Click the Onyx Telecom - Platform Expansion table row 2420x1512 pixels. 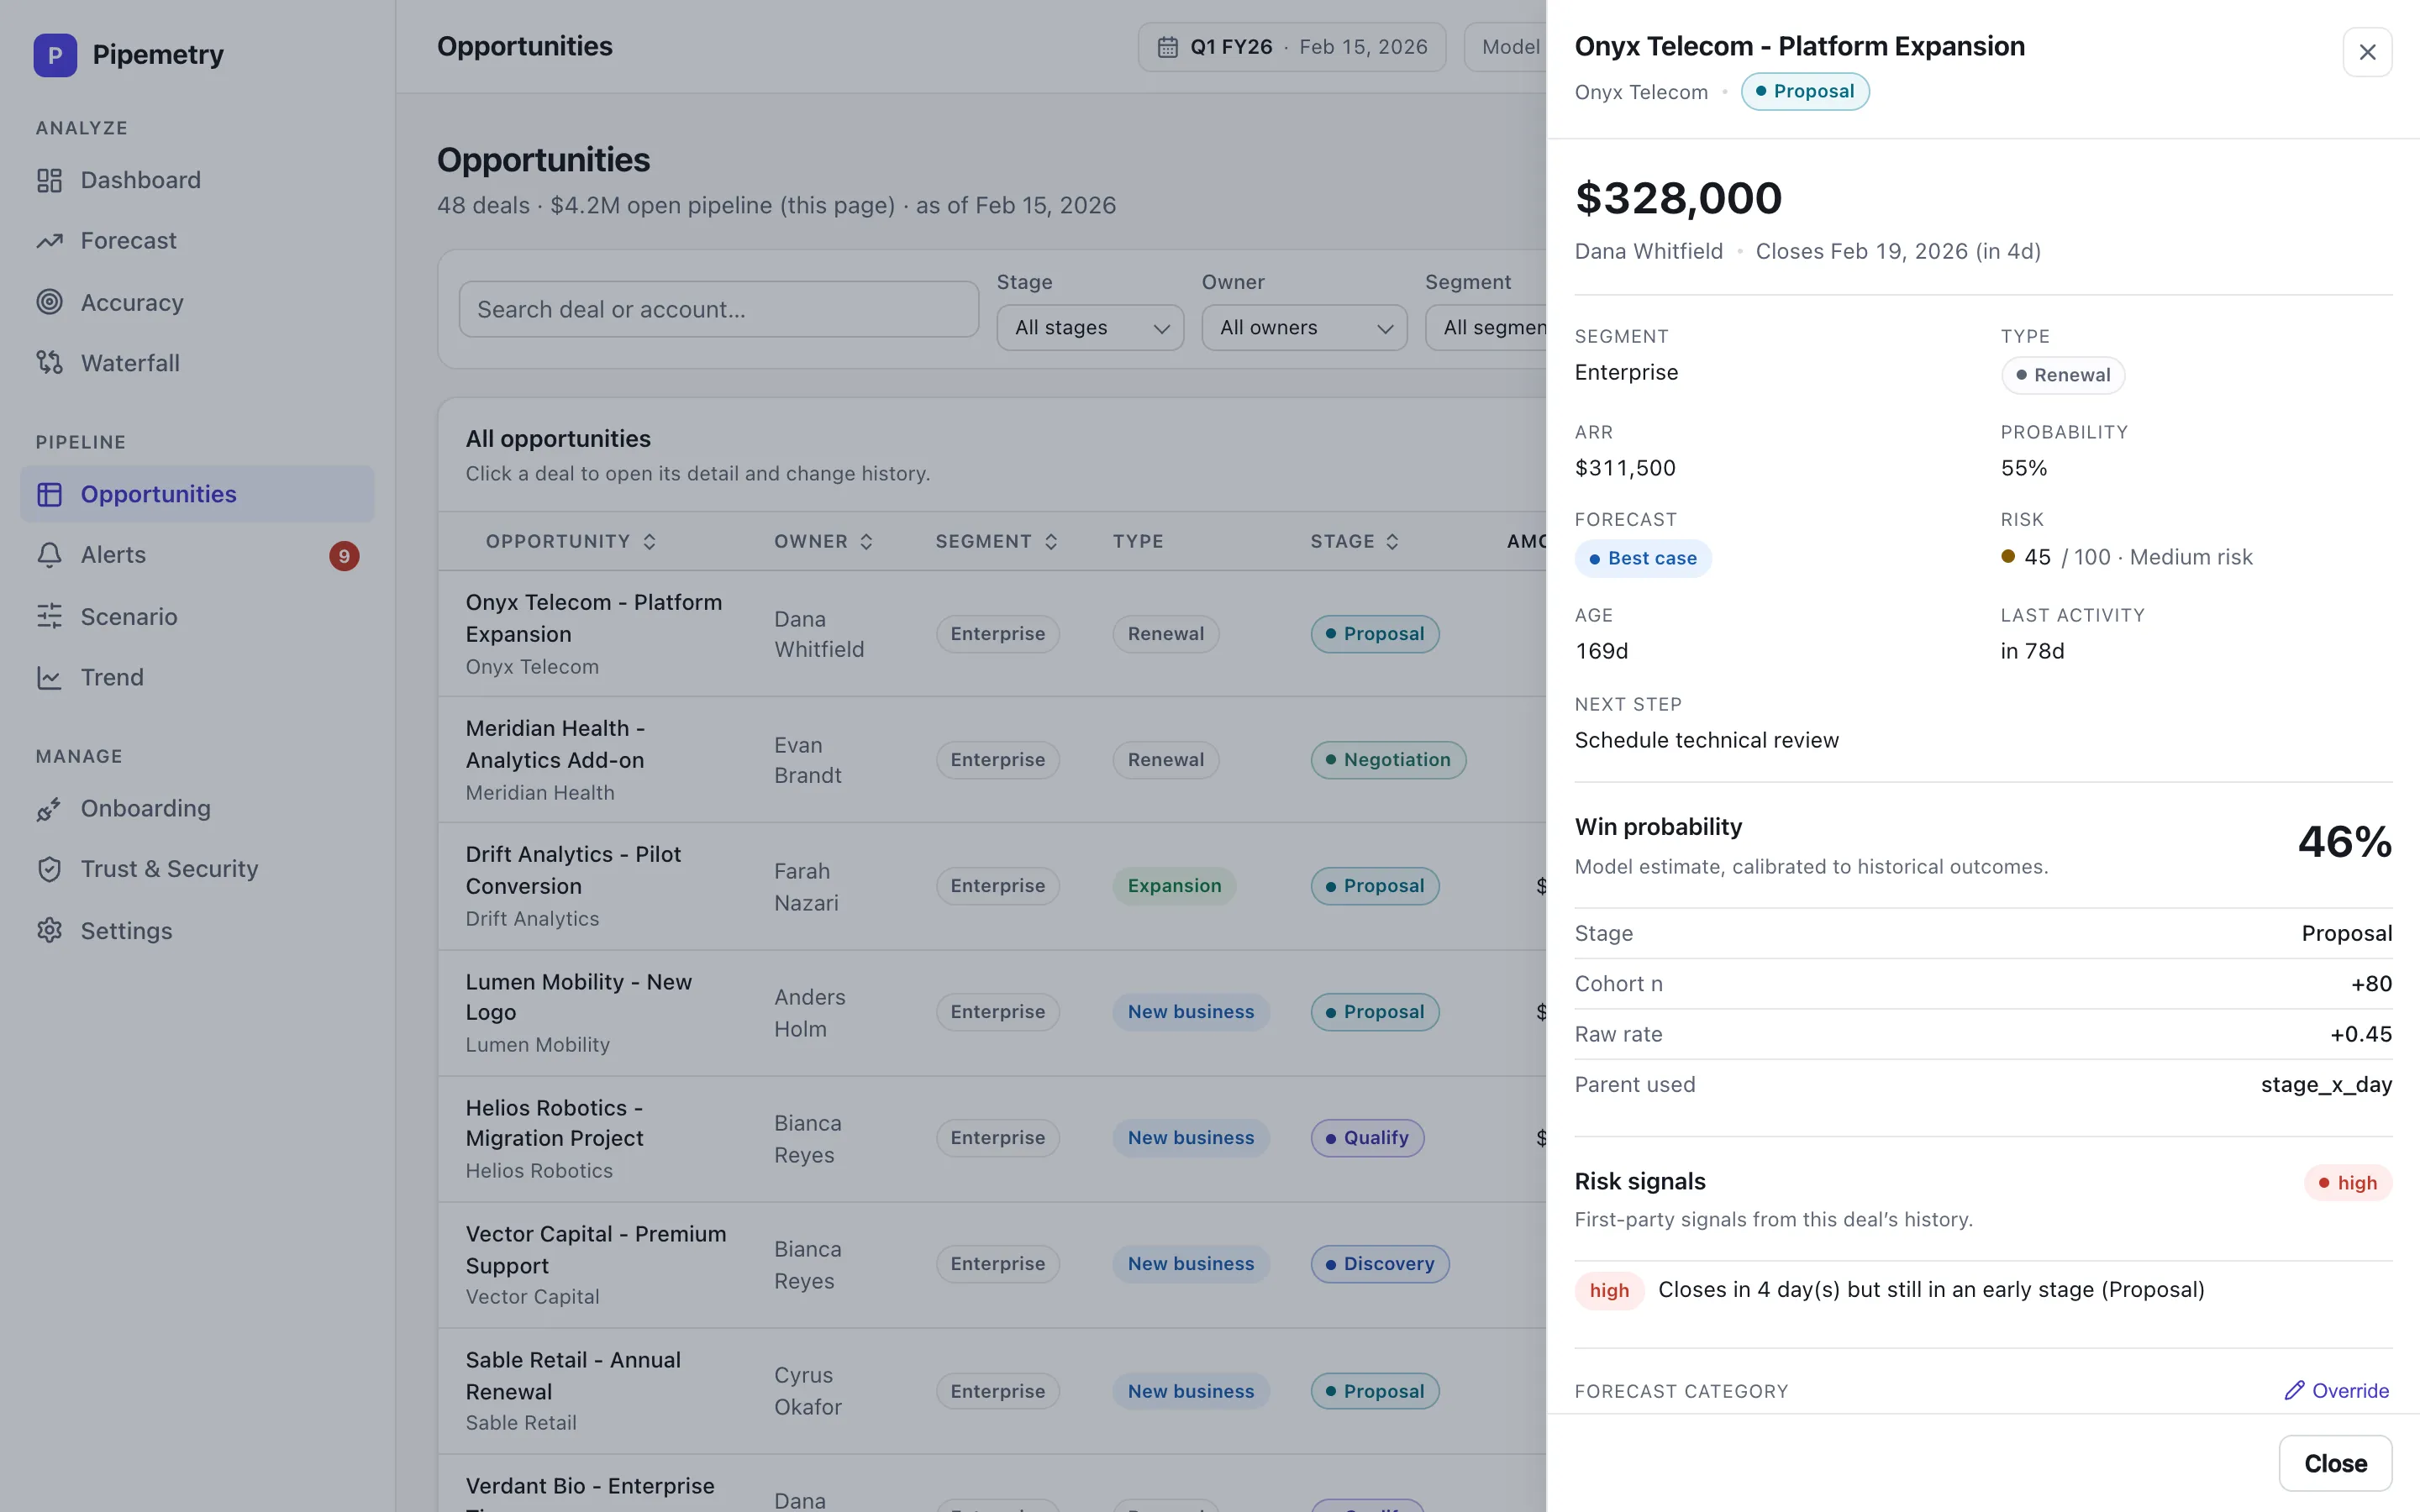coord(992,634)
